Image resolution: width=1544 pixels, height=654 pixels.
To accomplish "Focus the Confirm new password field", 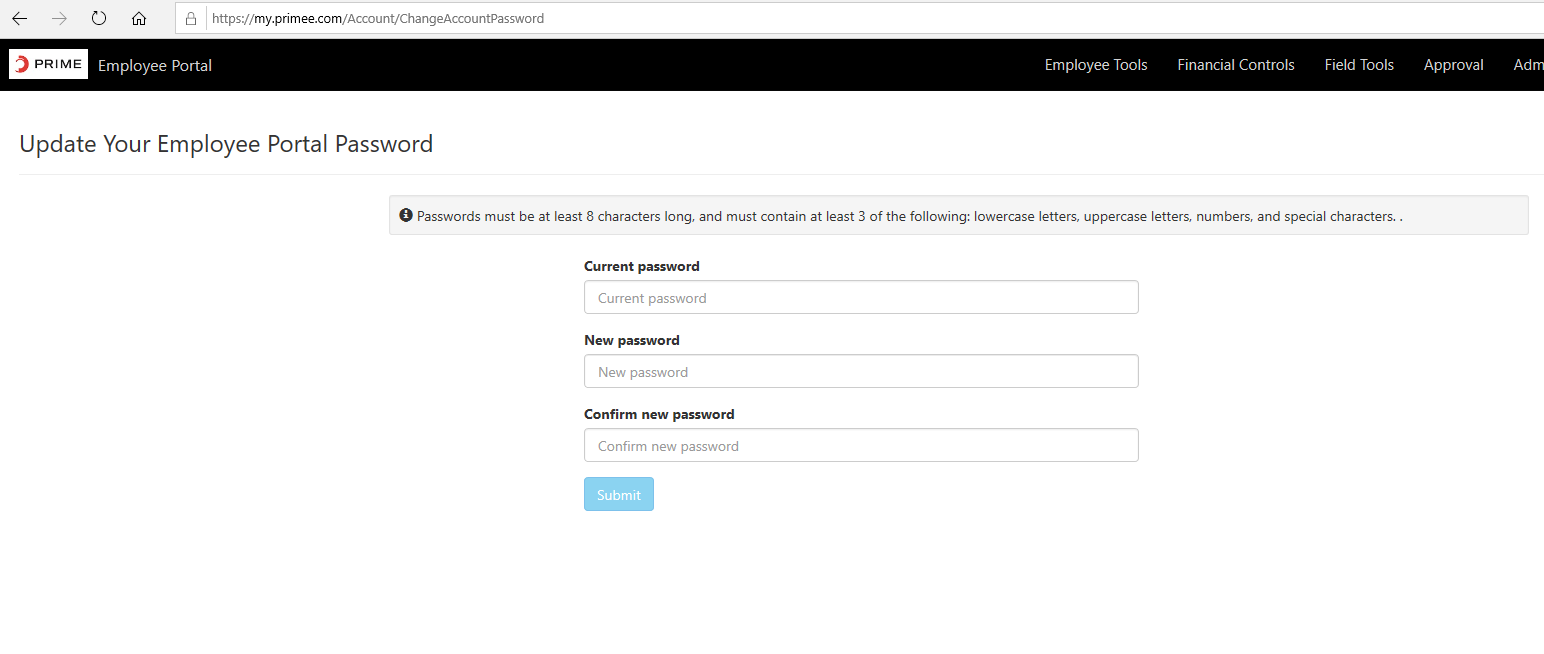I will pyautogui.click(x=860, y=446).
